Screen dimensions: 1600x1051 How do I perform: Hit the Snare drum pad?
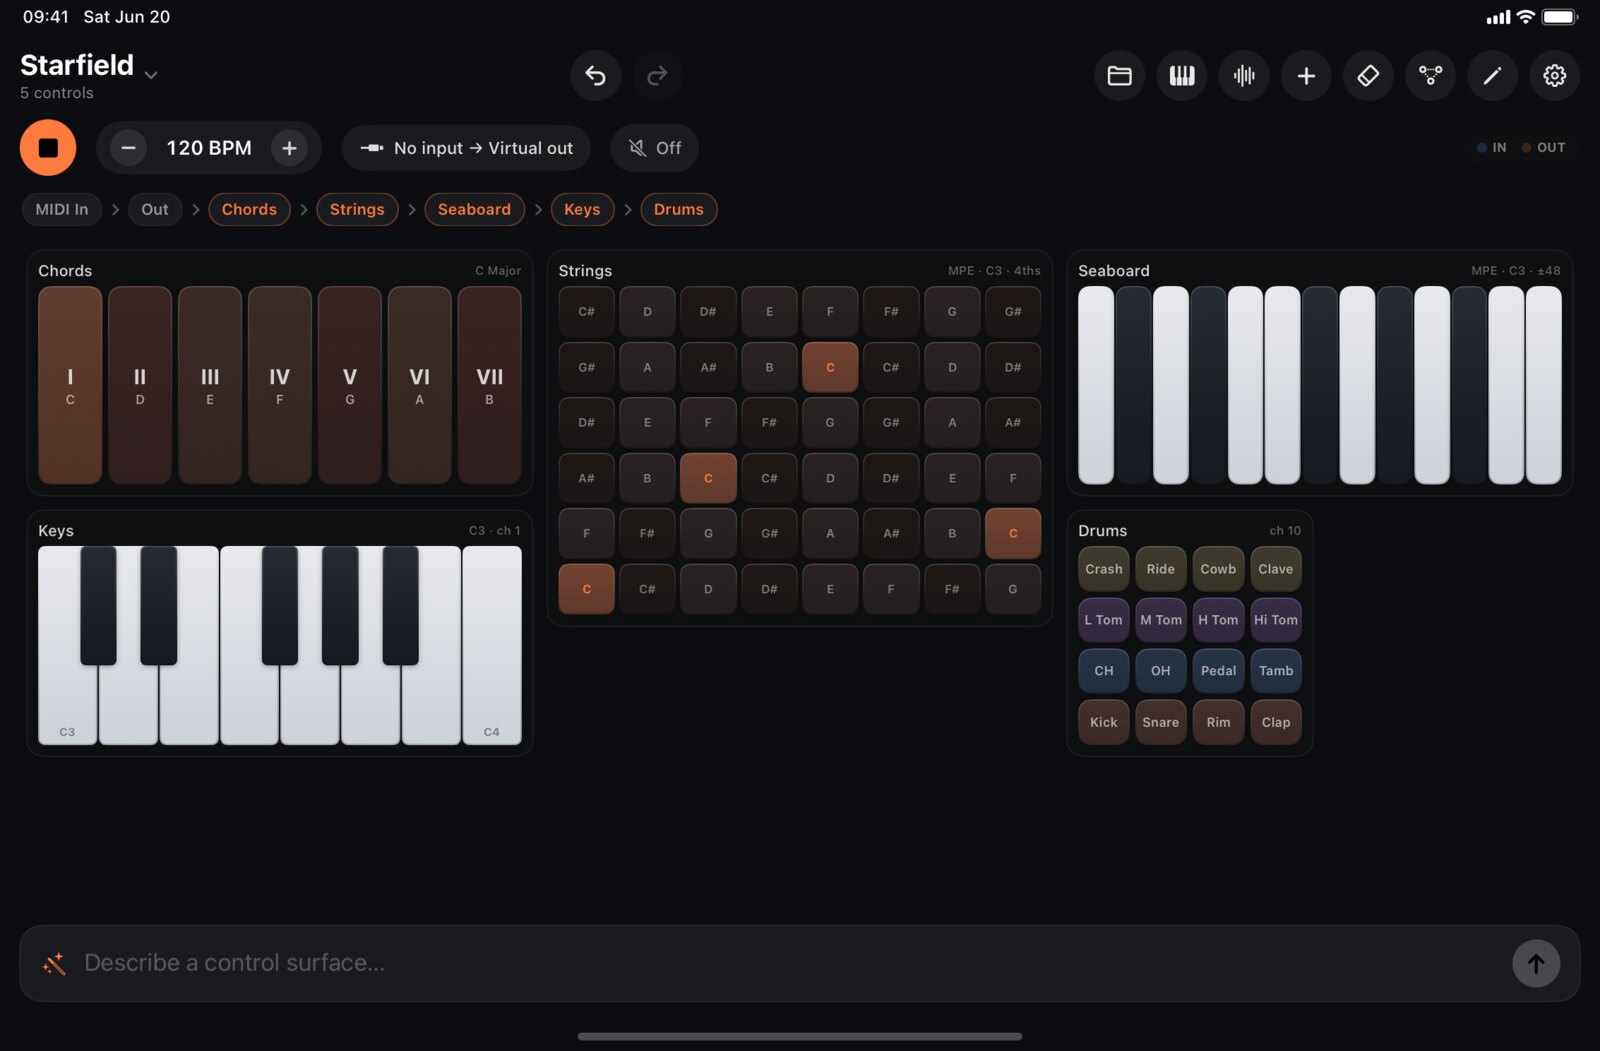coord(1161,722)
